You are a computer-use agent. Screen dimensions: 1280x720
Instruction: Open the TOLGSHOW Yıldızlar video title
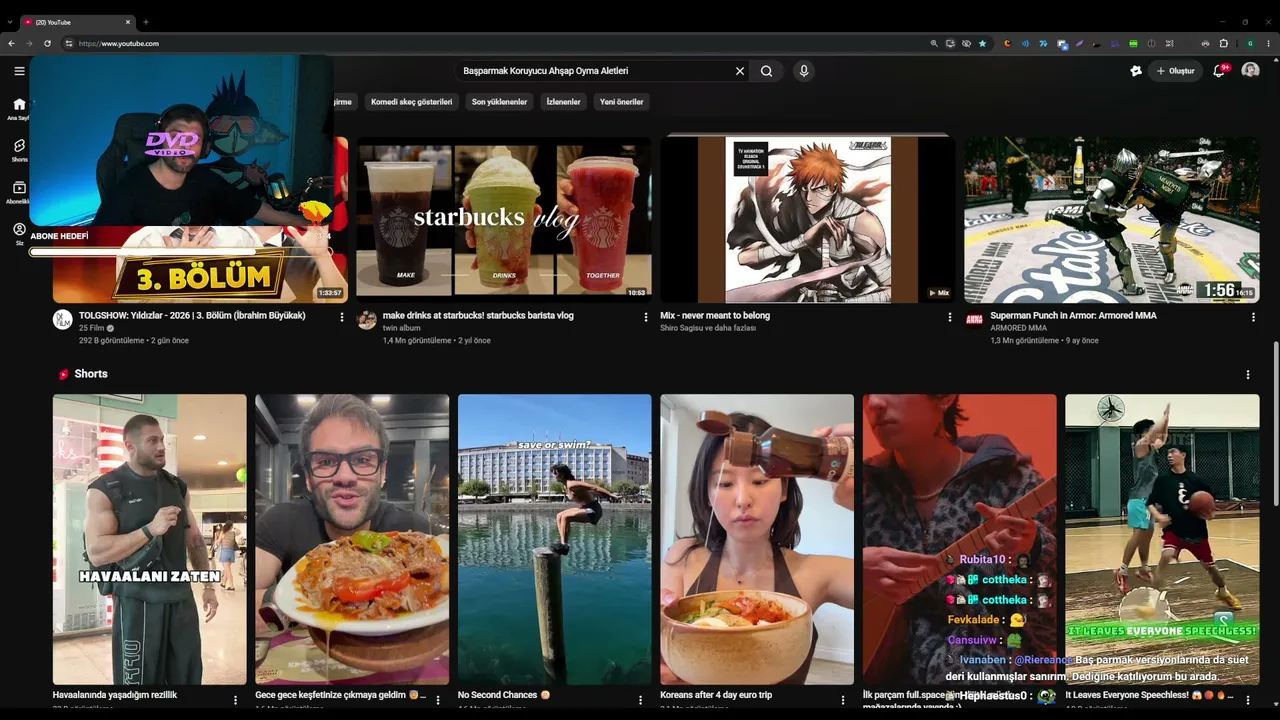(x=192, y=315)
